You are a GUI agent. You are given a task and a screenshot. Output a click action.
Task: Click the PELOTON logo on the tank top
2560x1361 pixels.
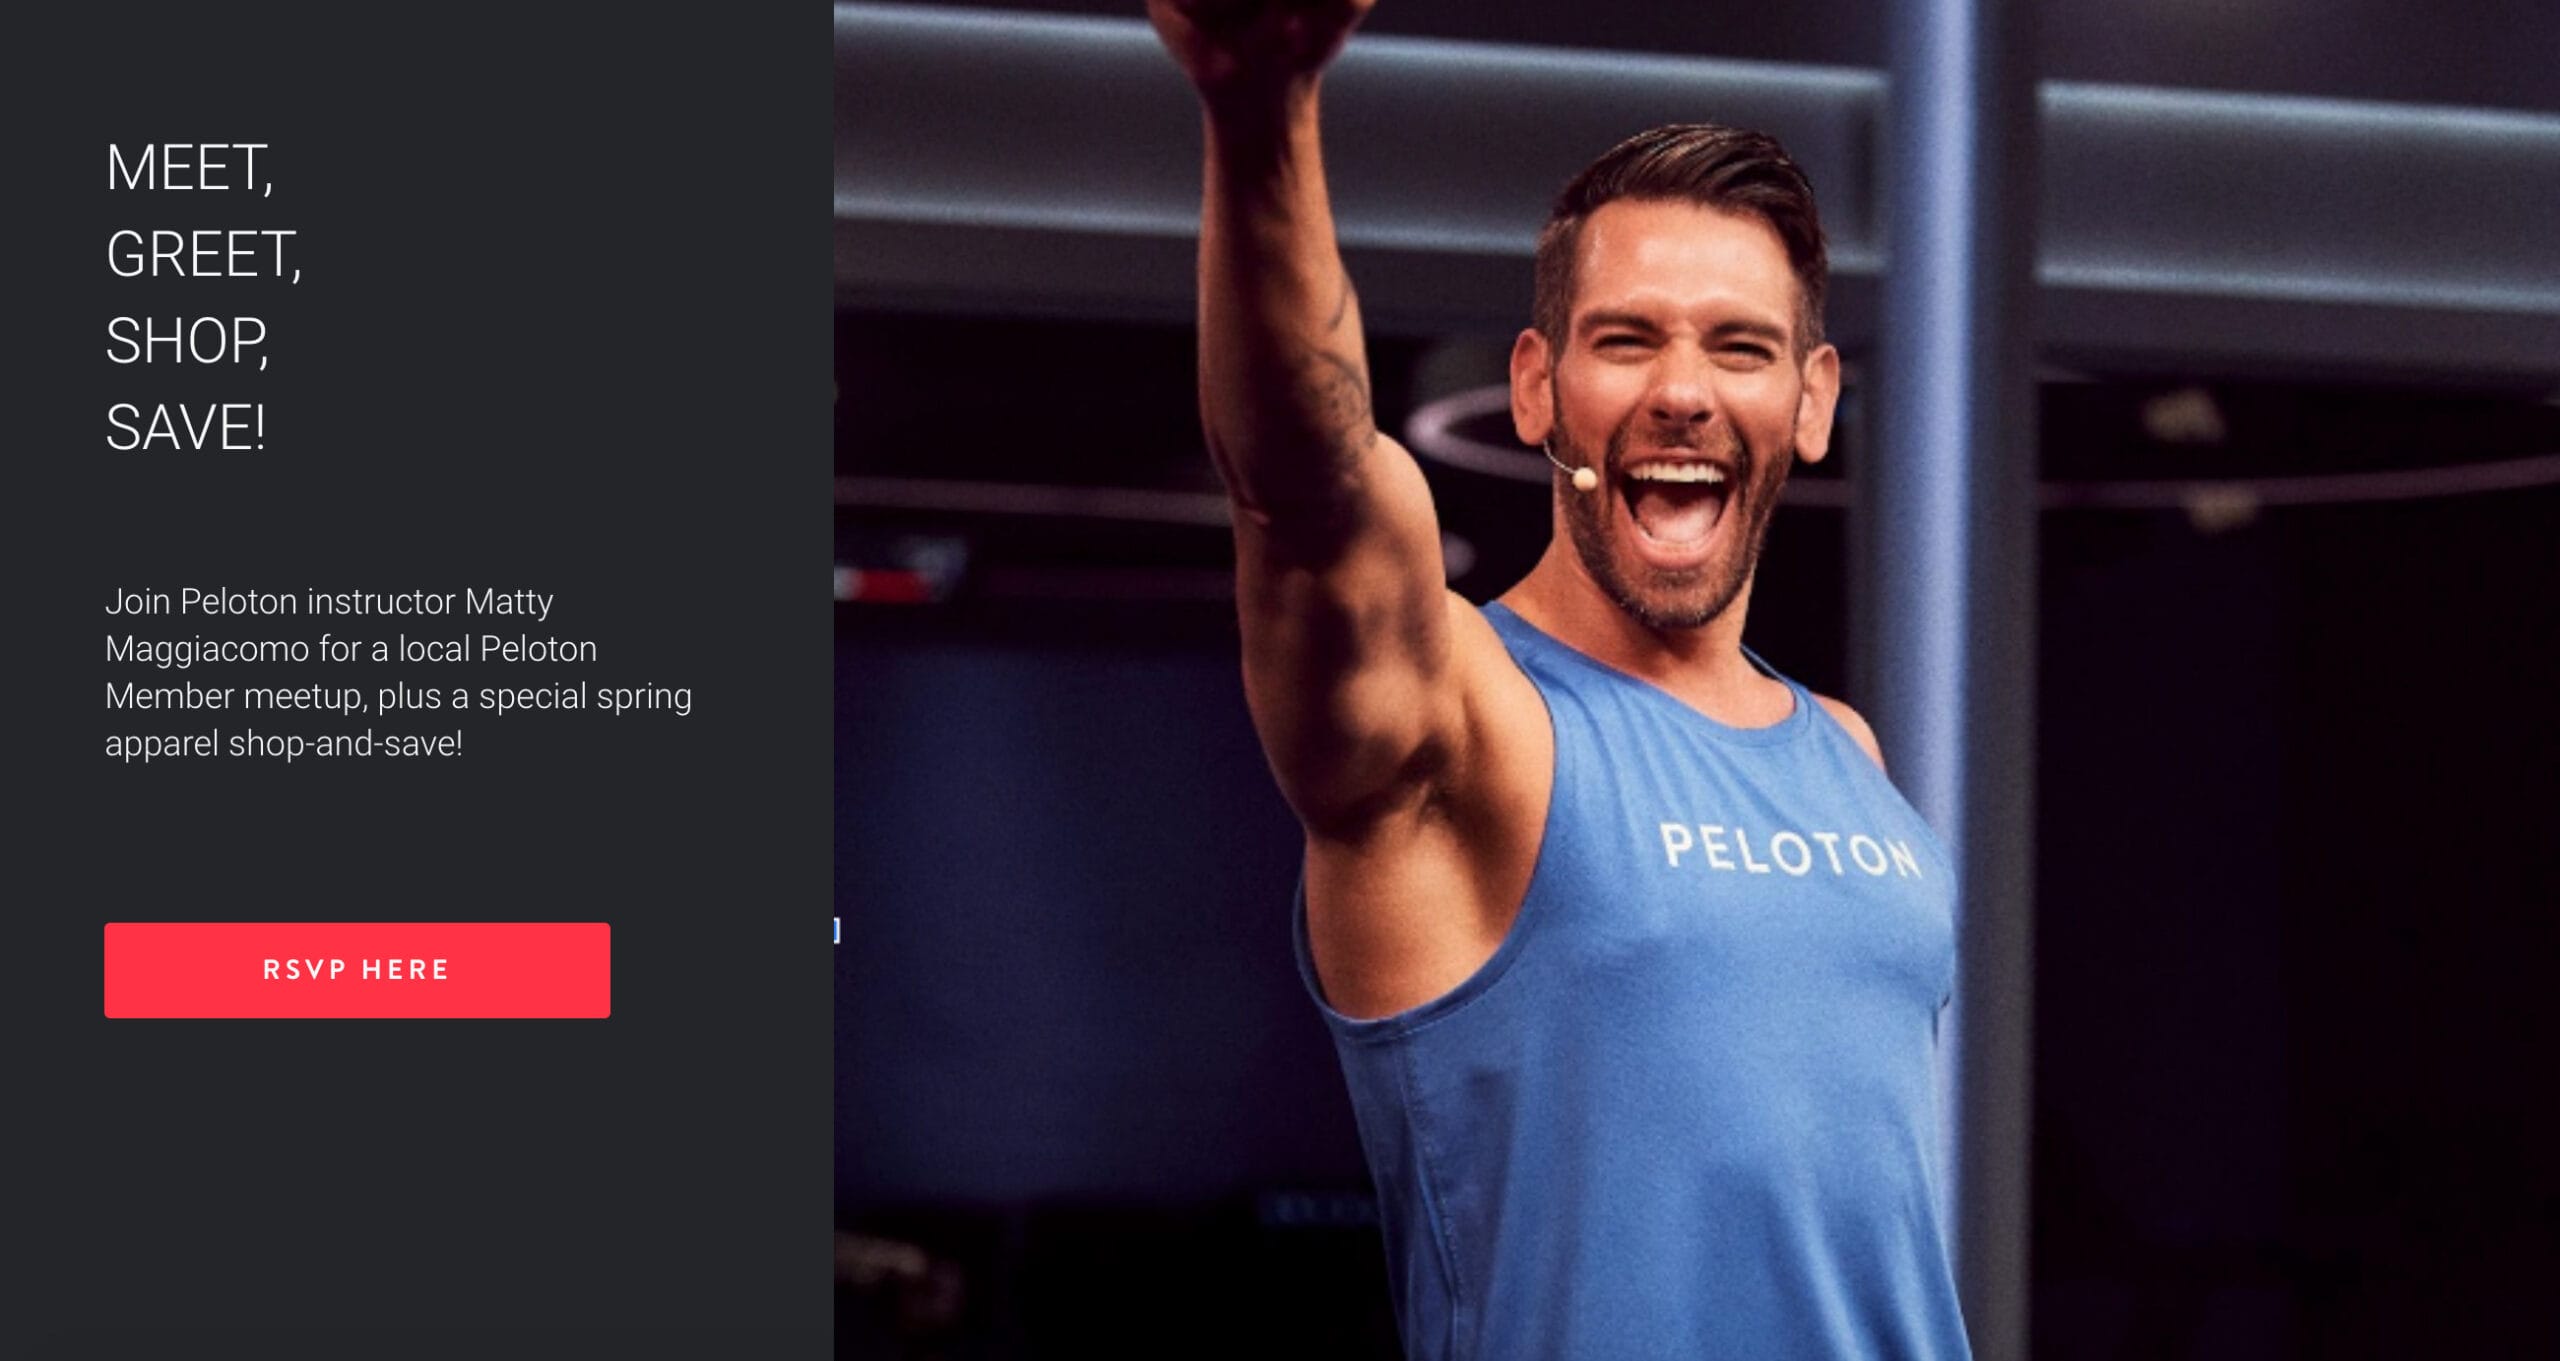[1789, 851]
